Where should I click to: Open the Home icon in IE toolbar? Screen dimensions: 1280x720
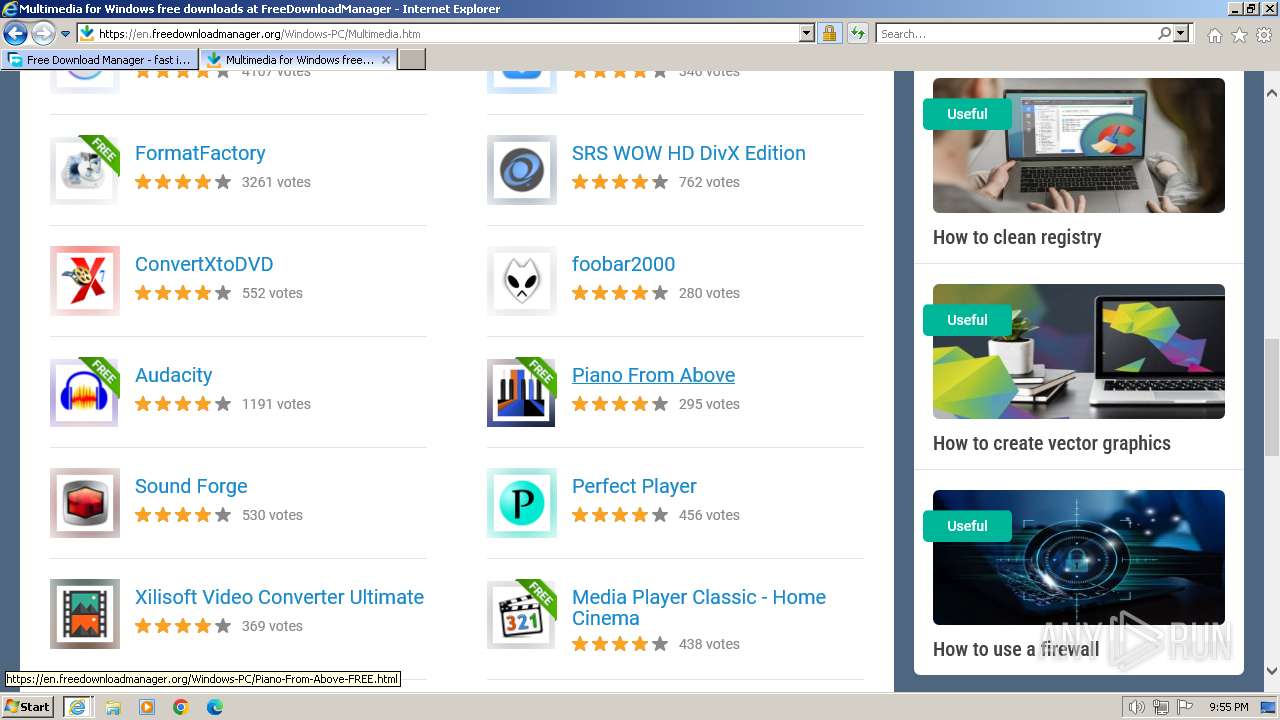1214,35
